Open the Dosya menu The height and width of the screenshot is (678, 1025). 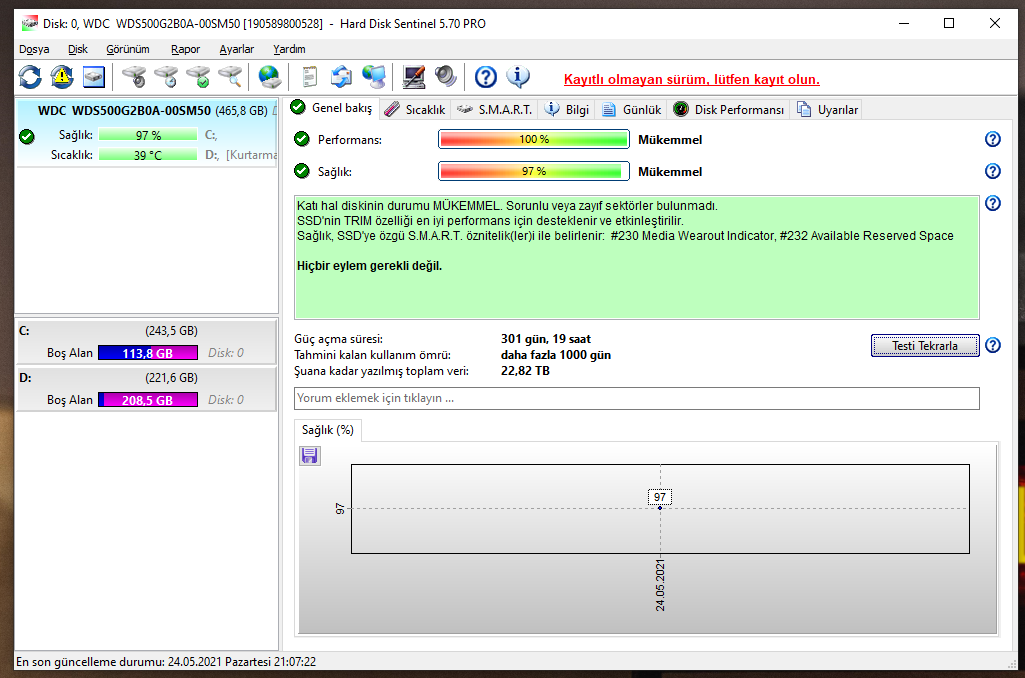tap(34, 49)
